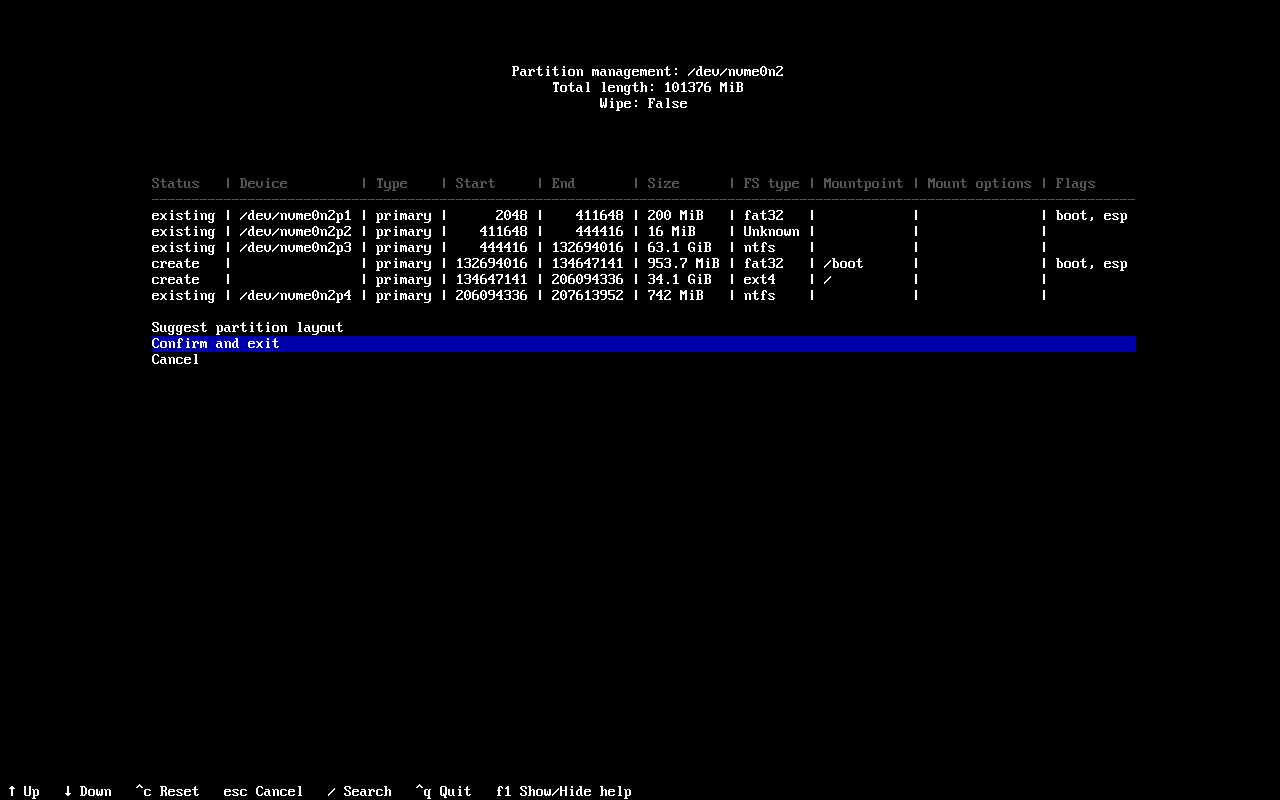Image resolution: width=1280 pixels, height=800 pixels.
Task: Choose Confirm and exit
Action: click(x=643, y=344)
